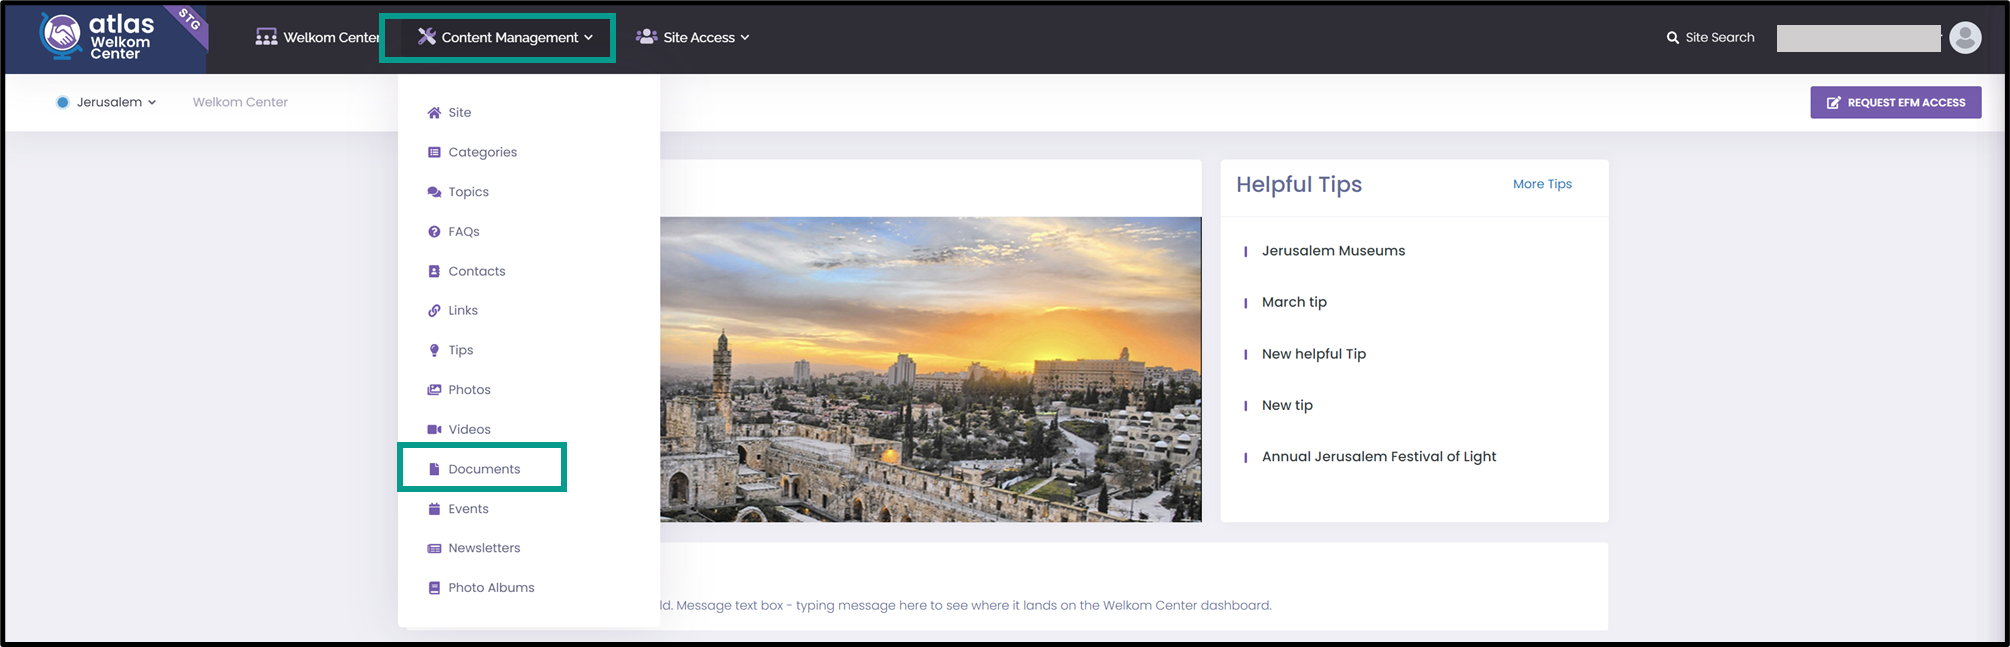2010x647 pixels.
Task: Click the Photos images icon
Action: (x=434, y=390)
